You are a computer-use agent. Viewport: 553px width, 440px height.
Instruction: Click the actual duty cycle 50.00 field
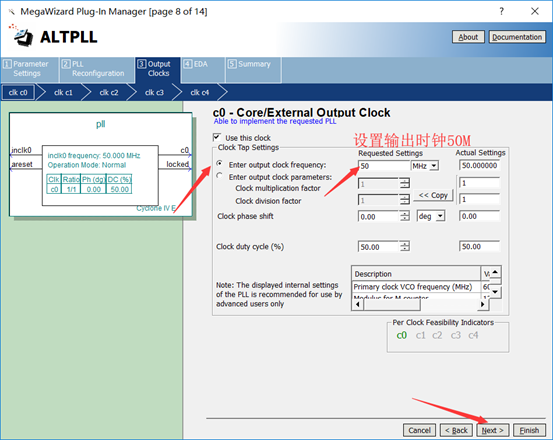click(480, 246)
